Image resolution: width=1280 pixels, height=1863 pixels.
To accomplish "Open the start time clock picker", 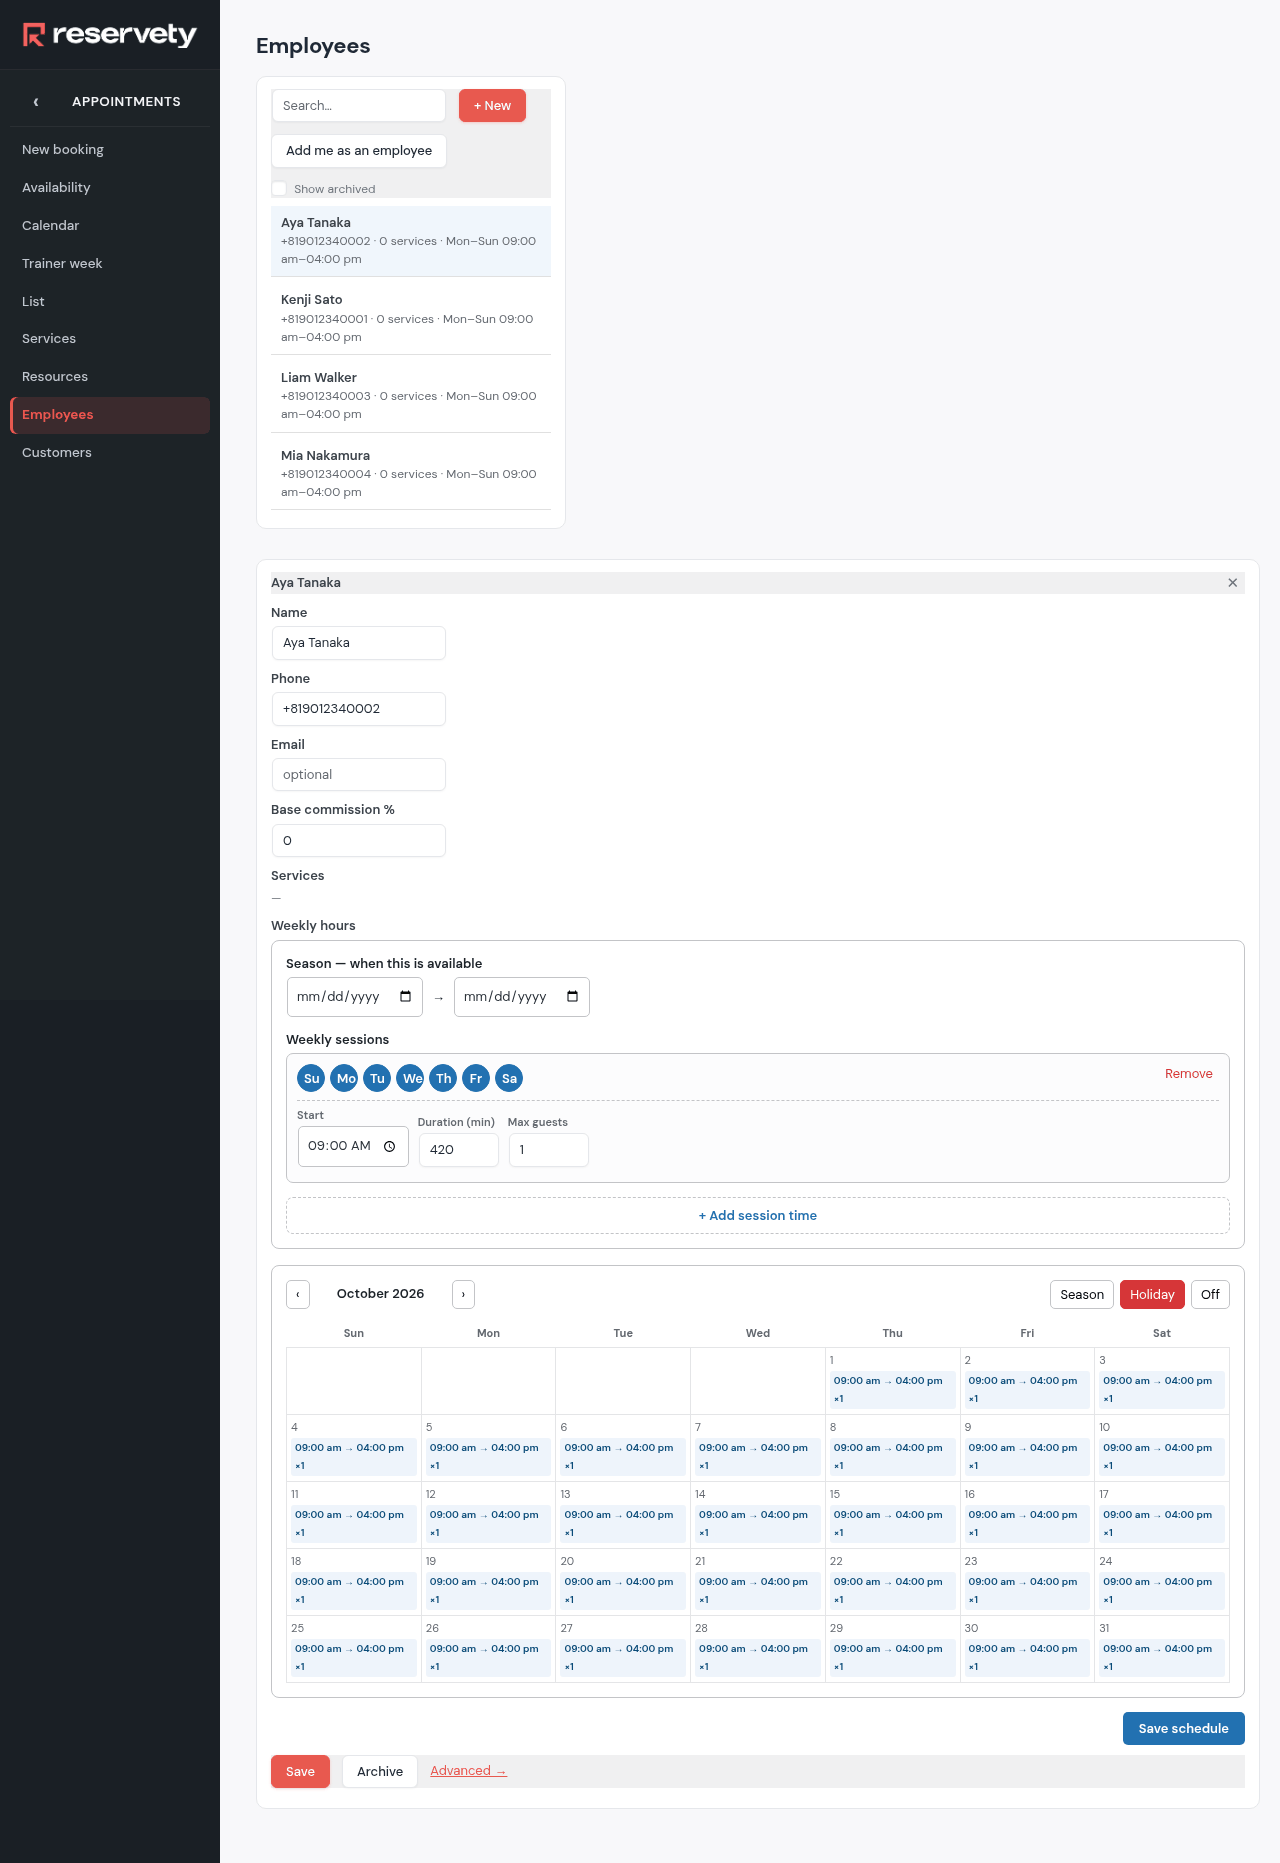I will tap(390, 1147).
